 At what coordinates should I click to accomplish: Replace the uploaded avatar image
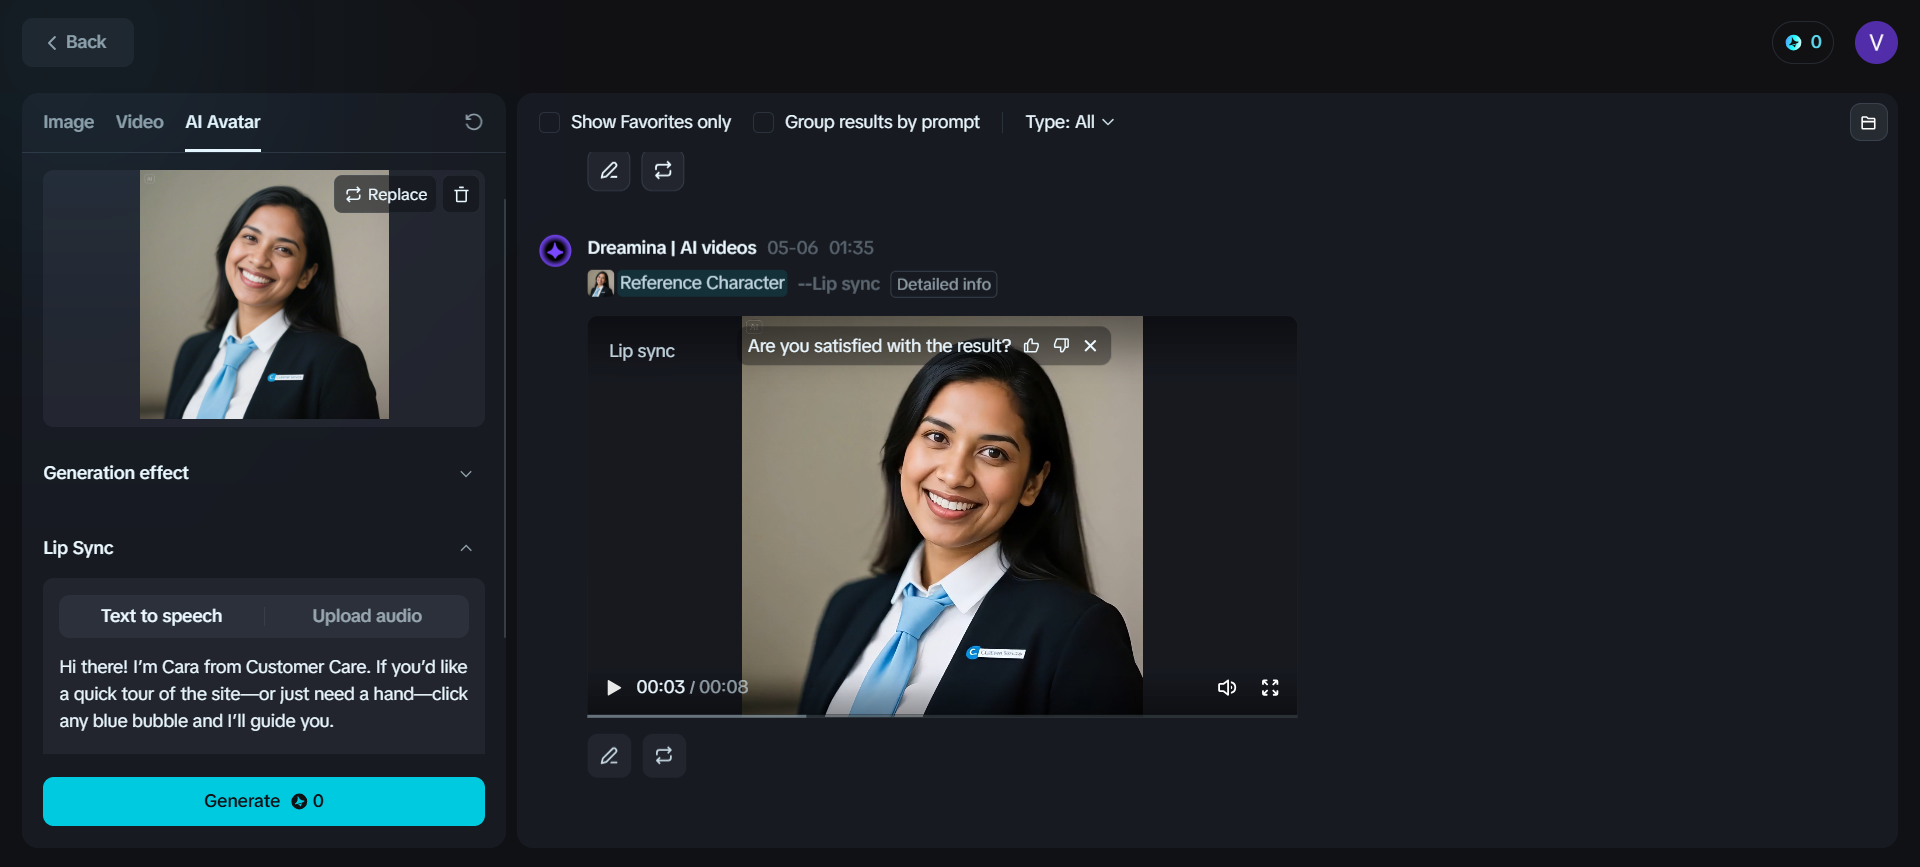point(386,194)
